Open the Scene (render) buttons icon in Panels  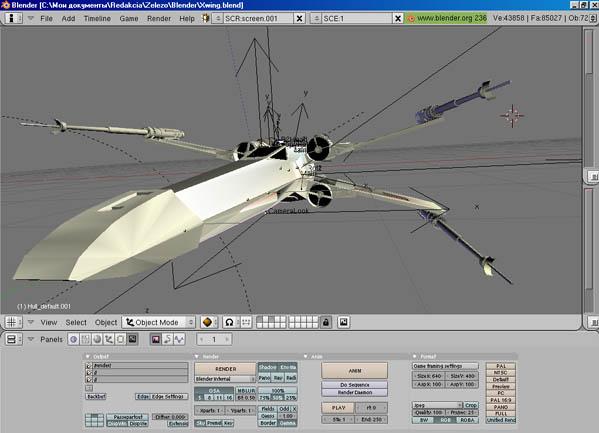(x=132, y=339)
